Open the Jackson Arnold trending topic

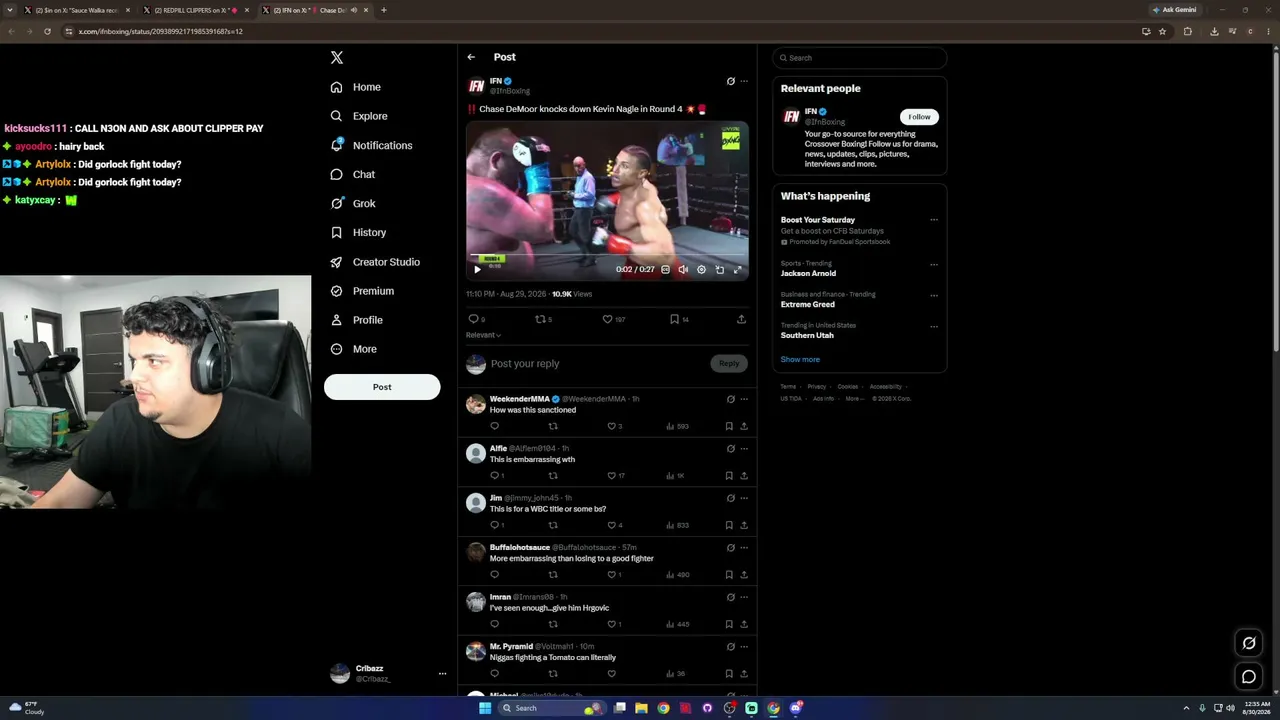click(808, 273)
